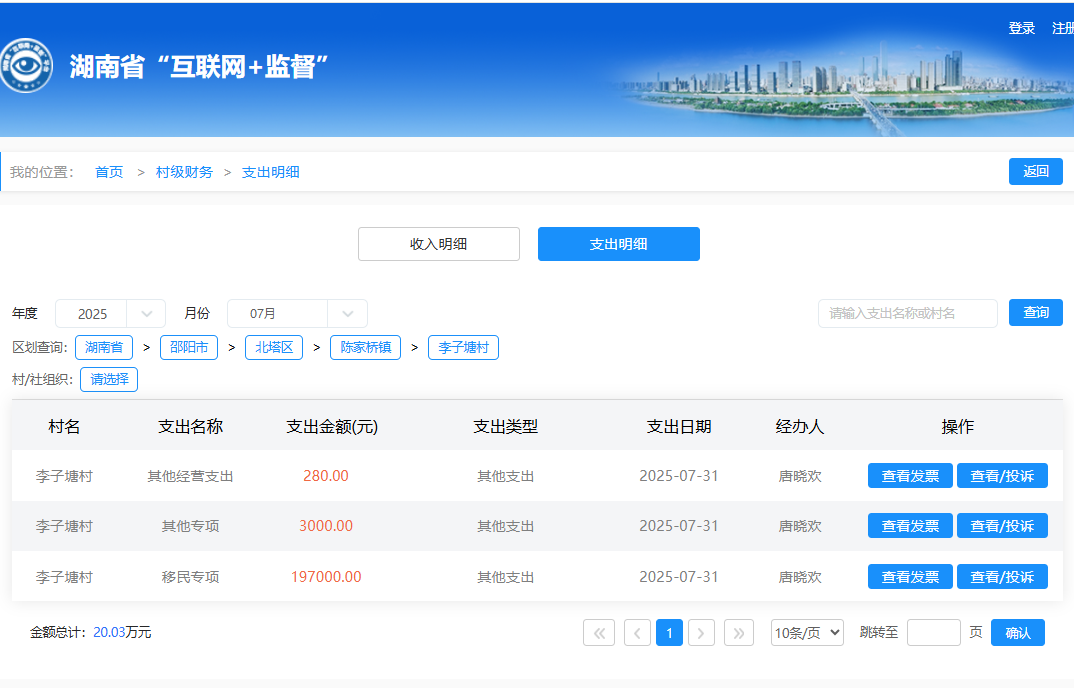Click the previous page arrow
The height and width of the screenshot is (688, 1074).
point(637,632)
